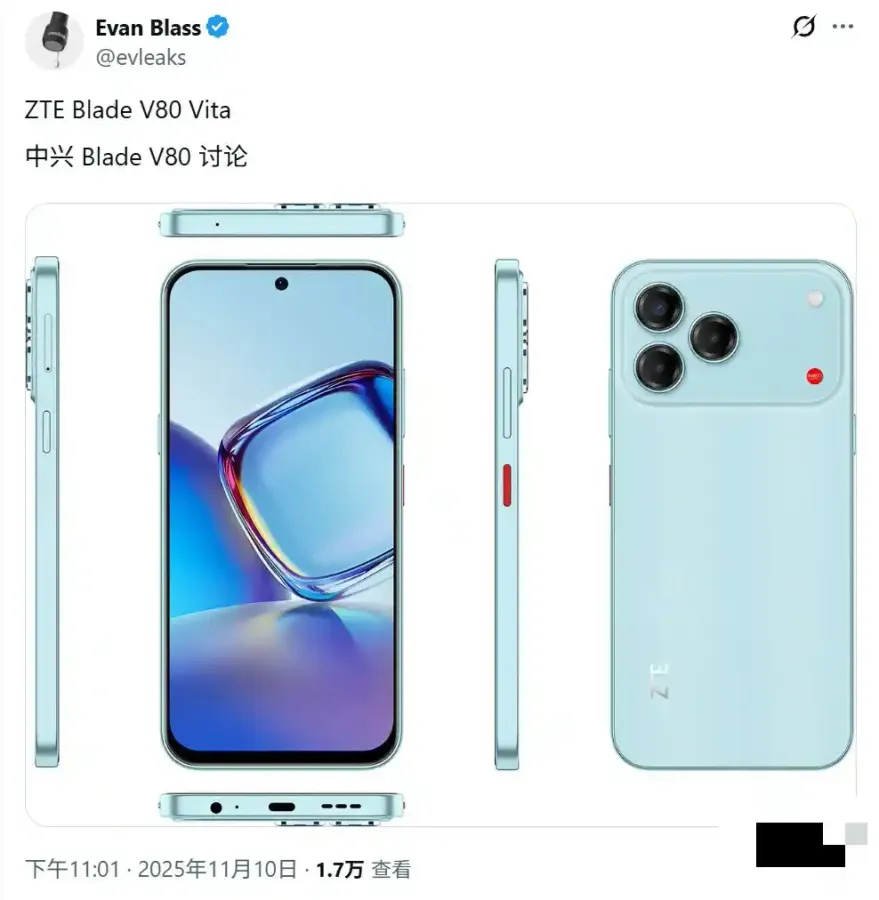Open the left side profile view
879x900 pixels.
pyautogui.click(x=44, y=512)
